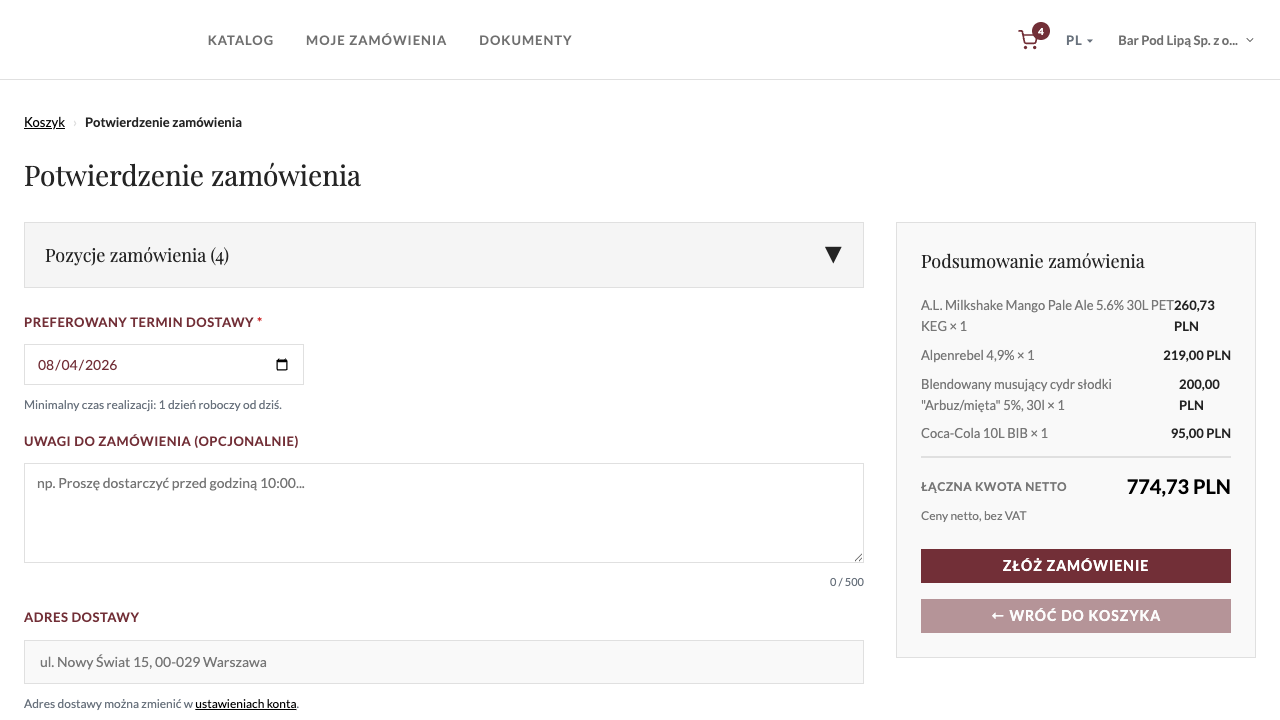Viewport: 1280px width, 720px height.
Task: Click the 260,73 PLN price
Action: point(1194,316)
